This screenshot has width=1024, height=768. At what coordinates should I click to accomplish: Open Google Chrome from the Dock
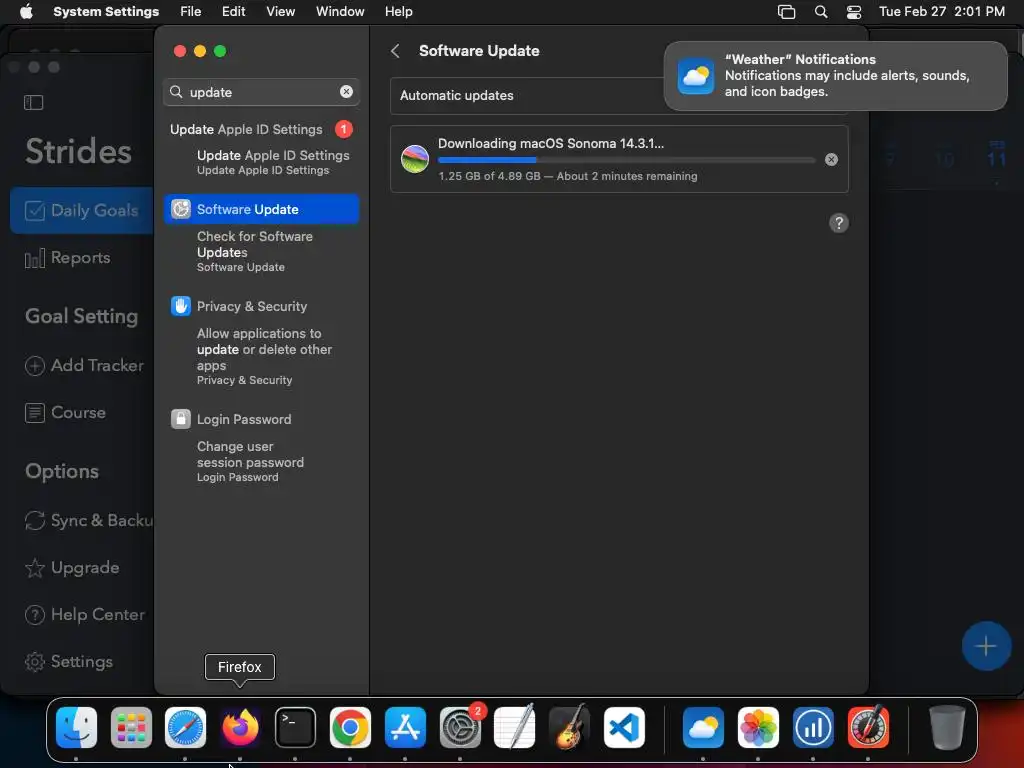350,727
